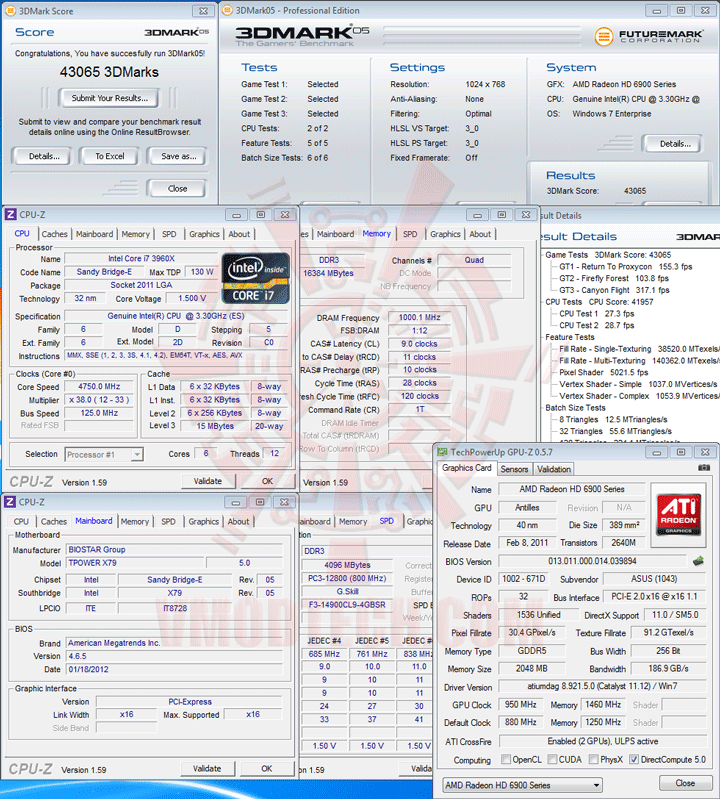This screenshot has width=720, height=799.
Task: Click the Intel Core i7 3960X name value
Action: coord(141,258)
